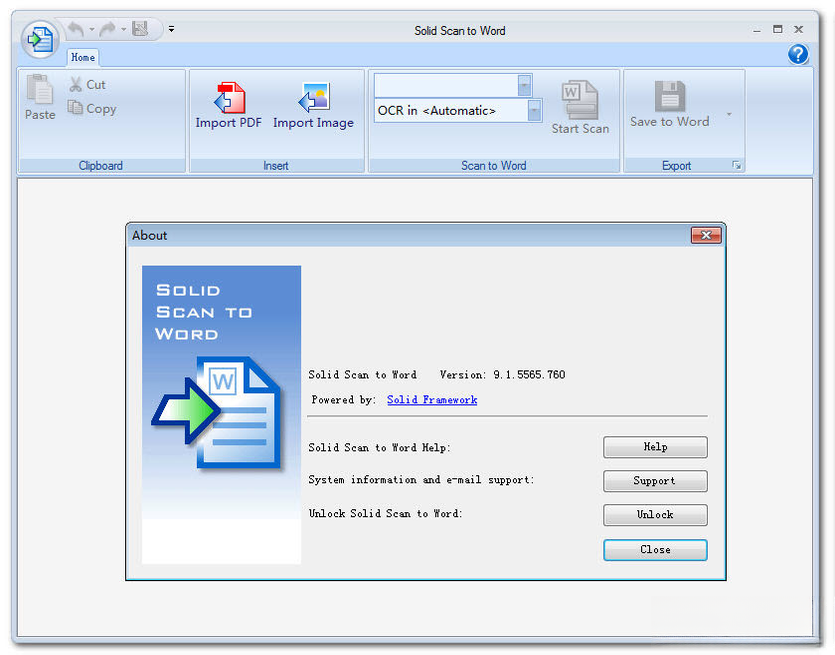Click the Copy button in Clipboard group
Image resolution: width=835 pixels, height=655 pixels.
click(92, 109)
